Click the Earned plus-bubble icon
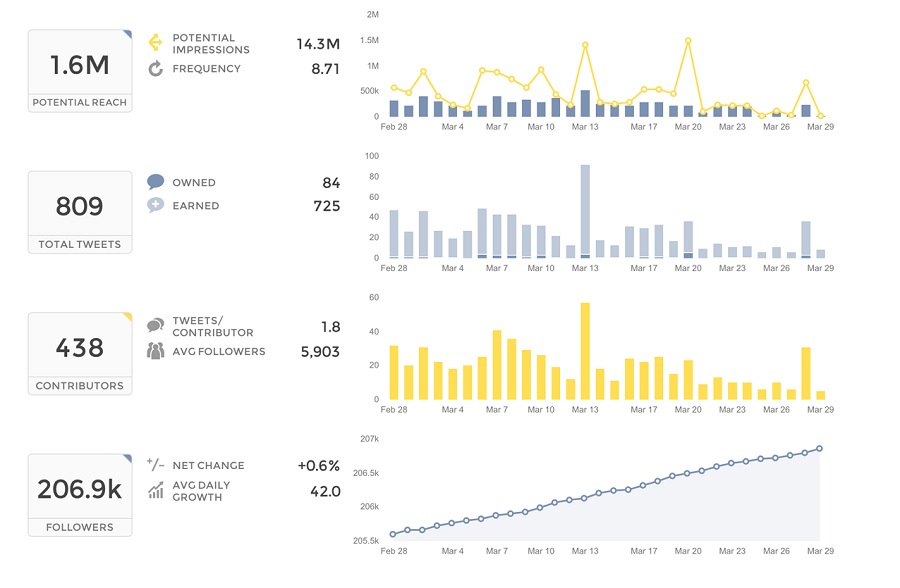This screenshot has height=588, width=900. tap(156, 205)
